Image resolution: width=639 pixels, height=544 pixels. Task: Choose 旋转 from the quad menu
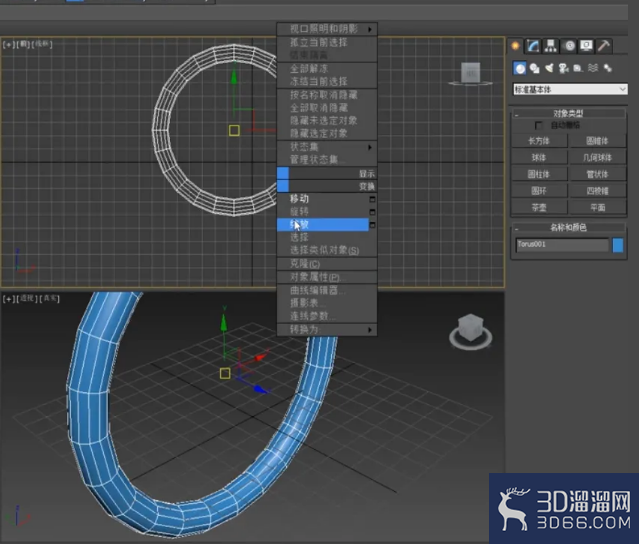tap(323, 211)
